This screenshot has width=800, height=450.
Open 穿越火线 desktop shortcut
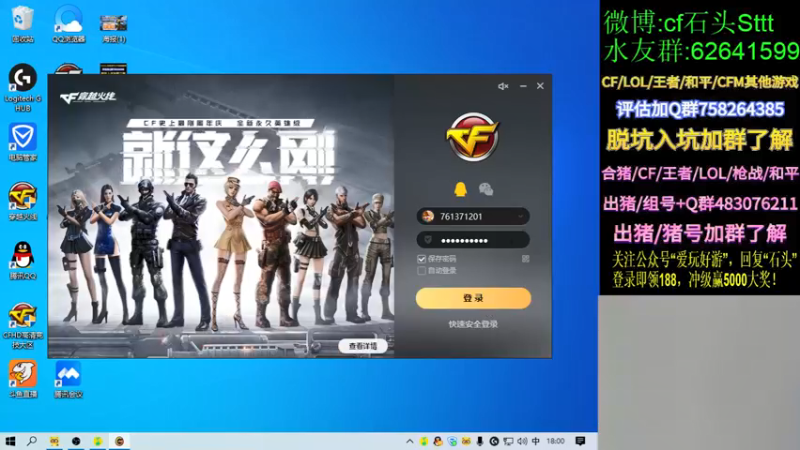point(22,201)
